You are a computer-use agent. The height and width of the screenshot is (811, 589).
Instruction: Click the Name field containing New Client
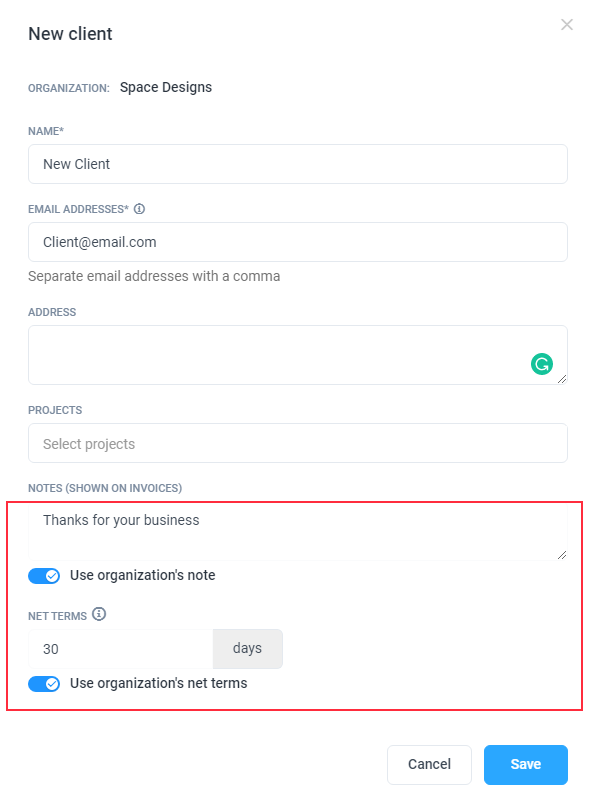[298, 164]
